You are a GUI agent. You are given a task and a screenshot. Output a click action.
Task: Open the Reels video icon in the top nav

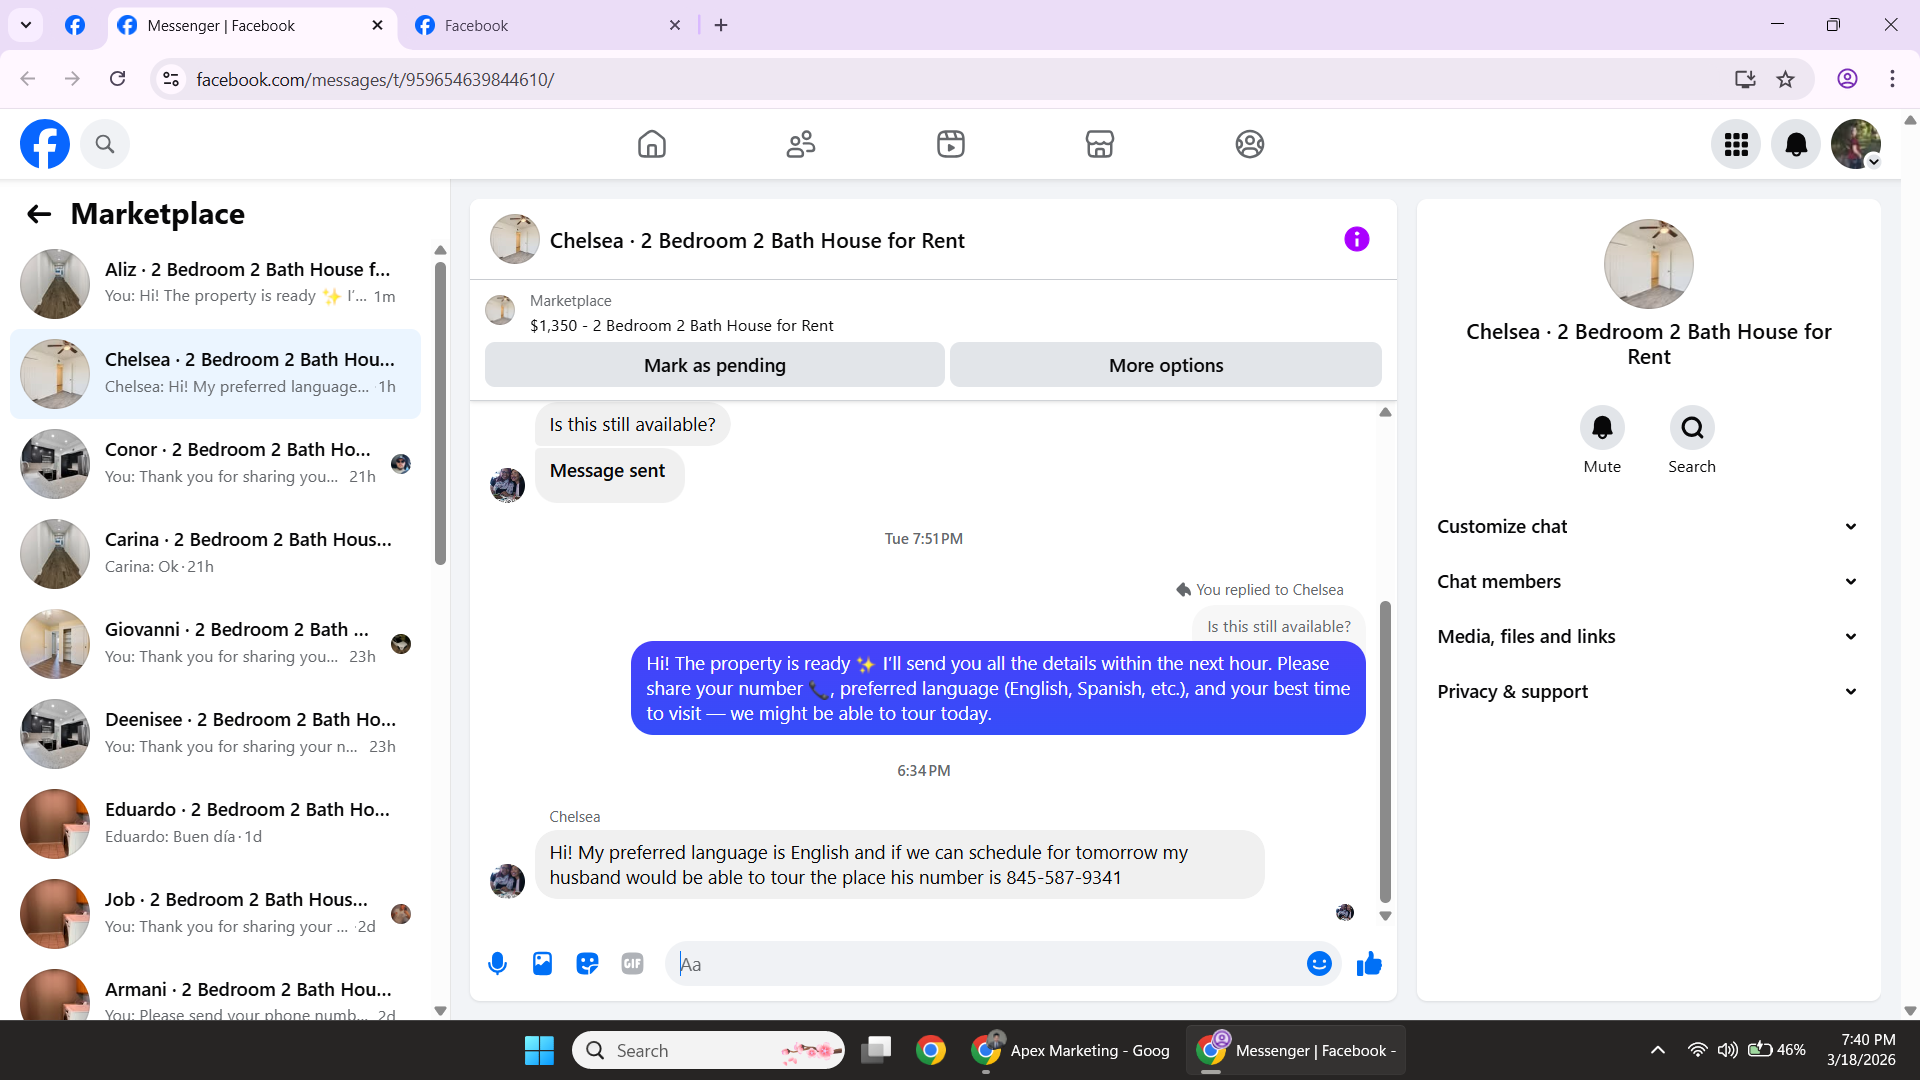(950, 144)
